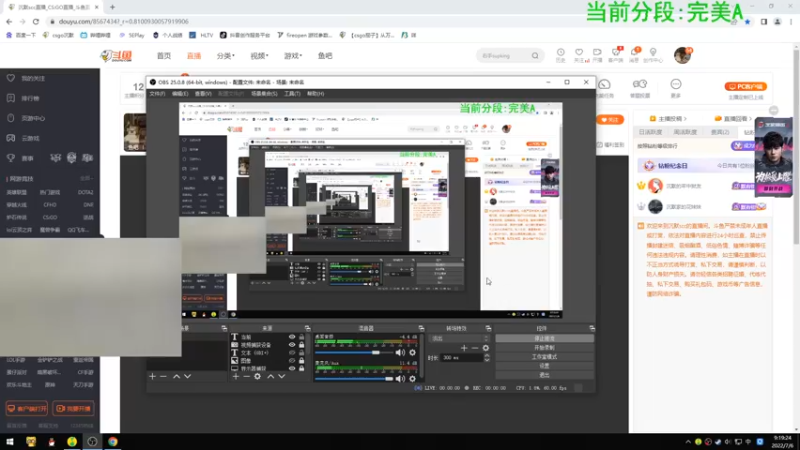
Task: Pop out the Audio Mixer dock panel
Action: pyautogui.click(x=421, y=329)
